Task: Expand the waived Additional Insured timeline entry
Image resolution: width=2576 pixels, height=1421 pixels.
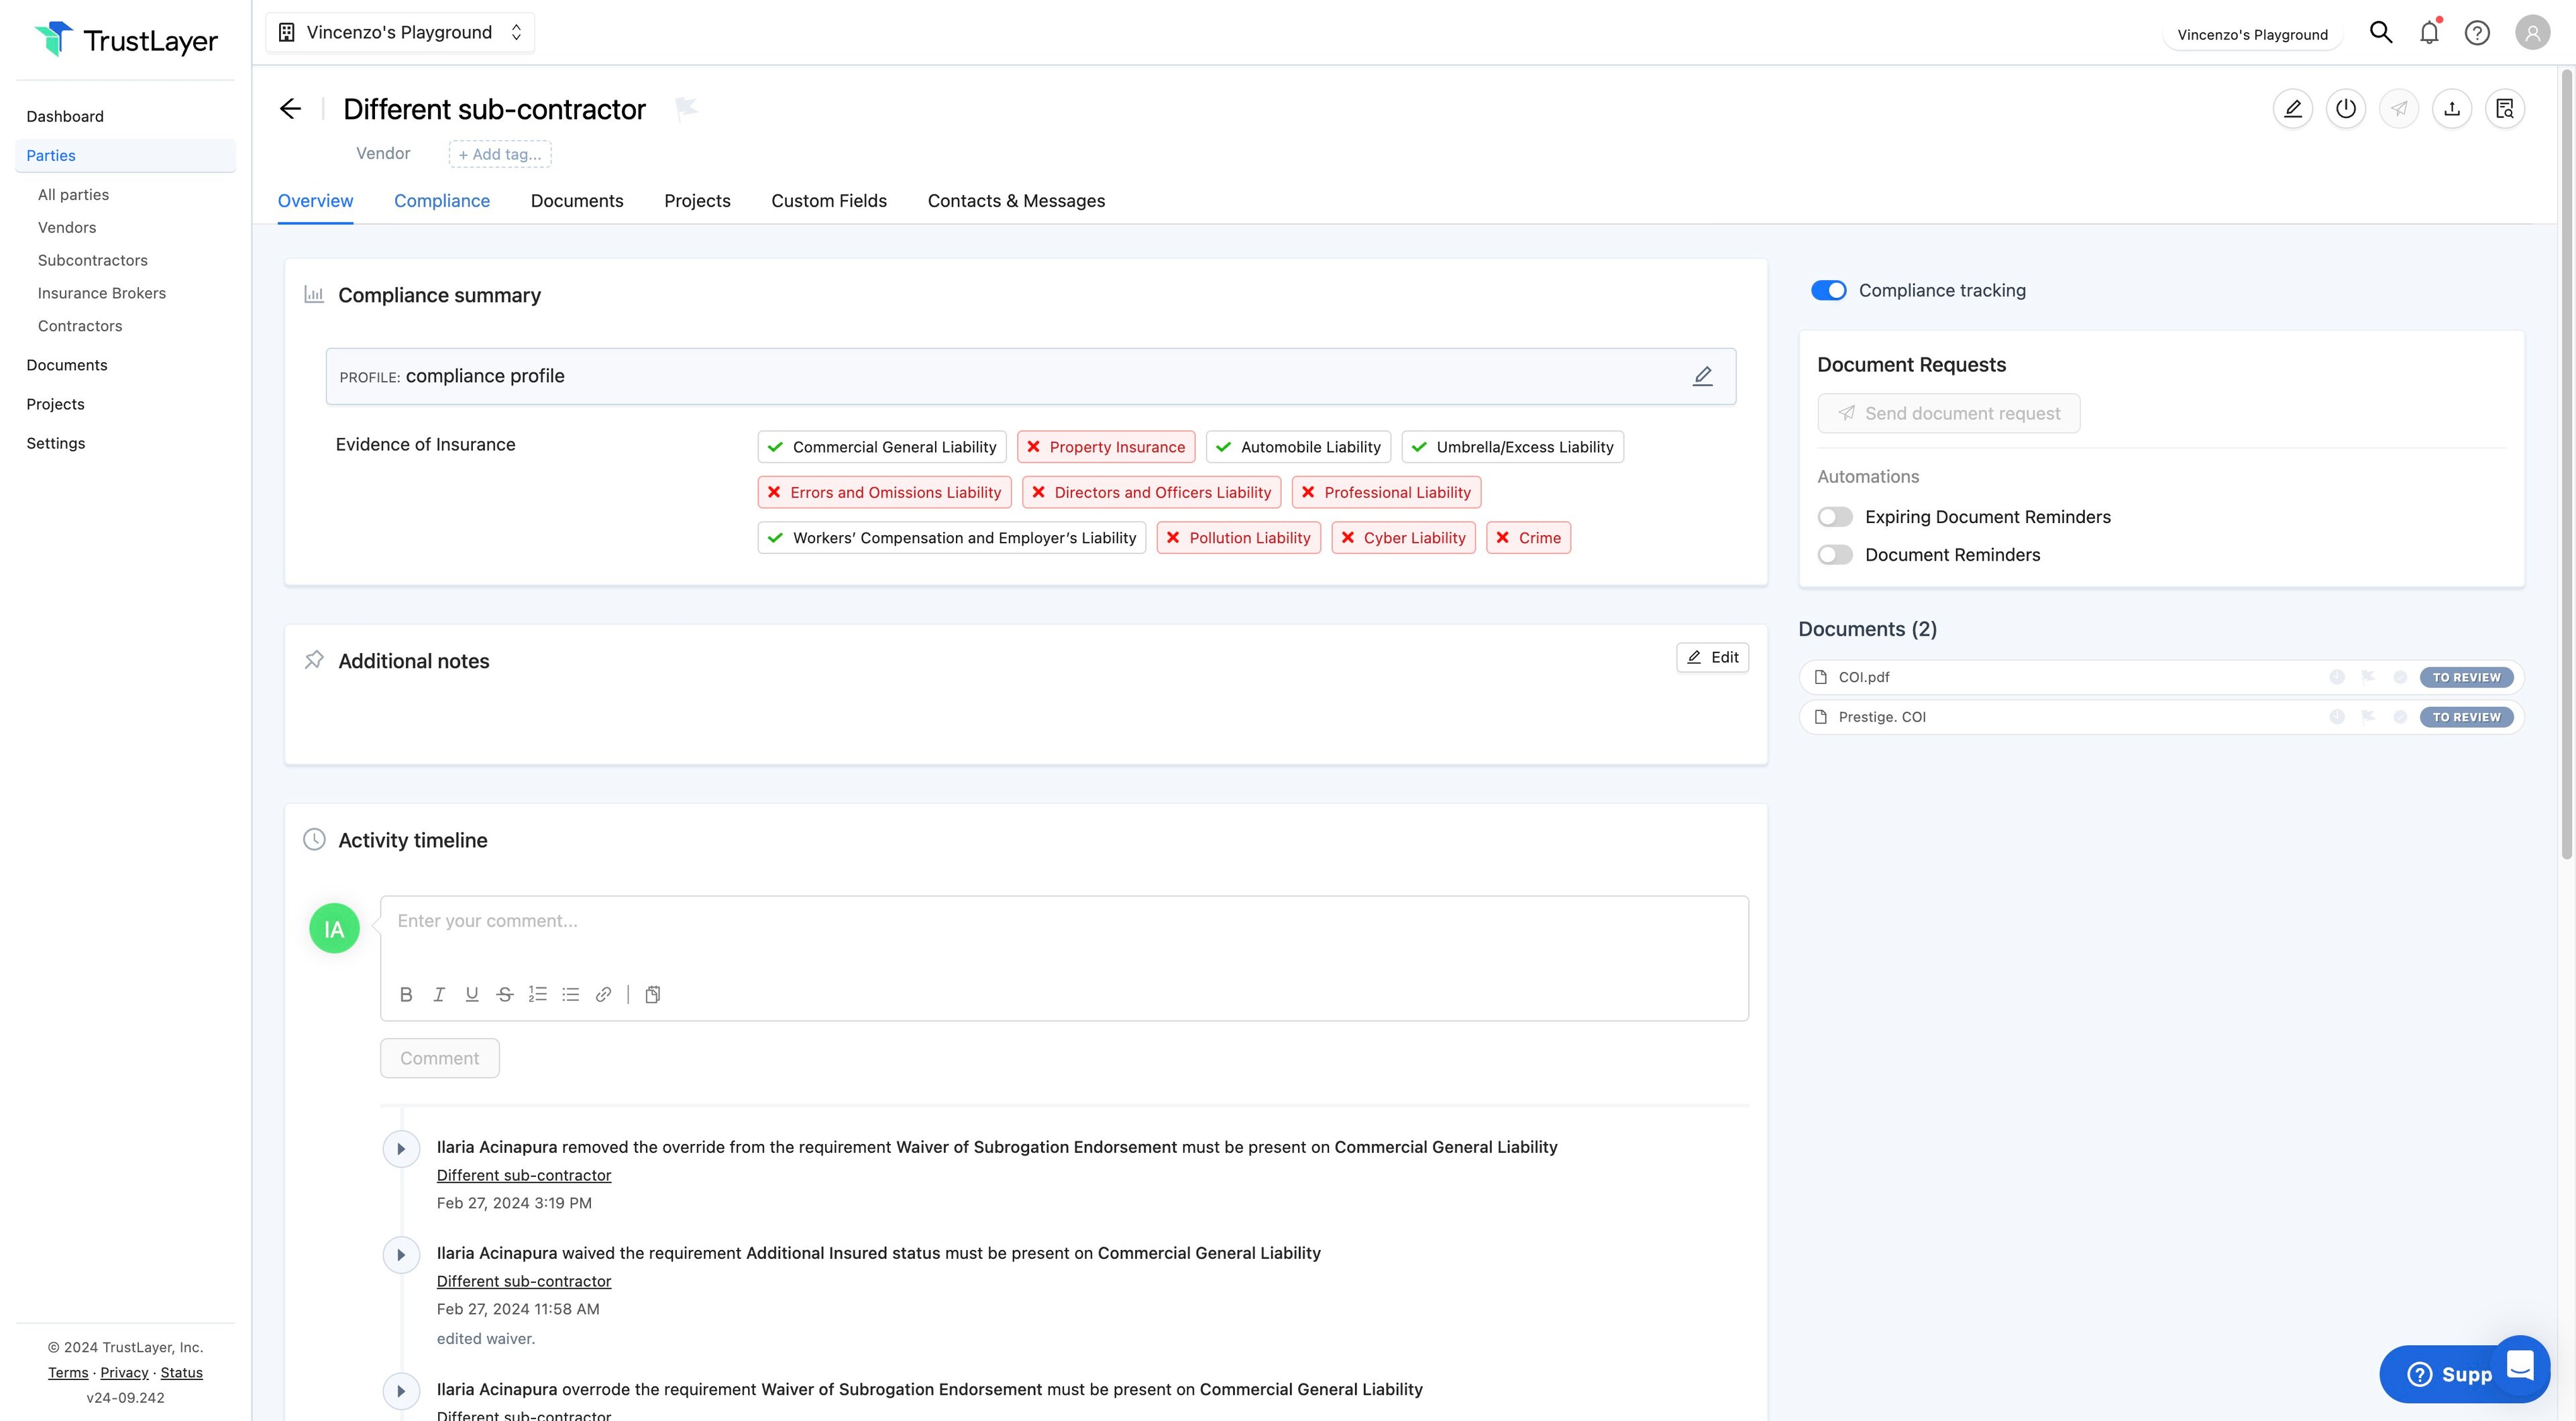Action: (x=401, y=1254)
